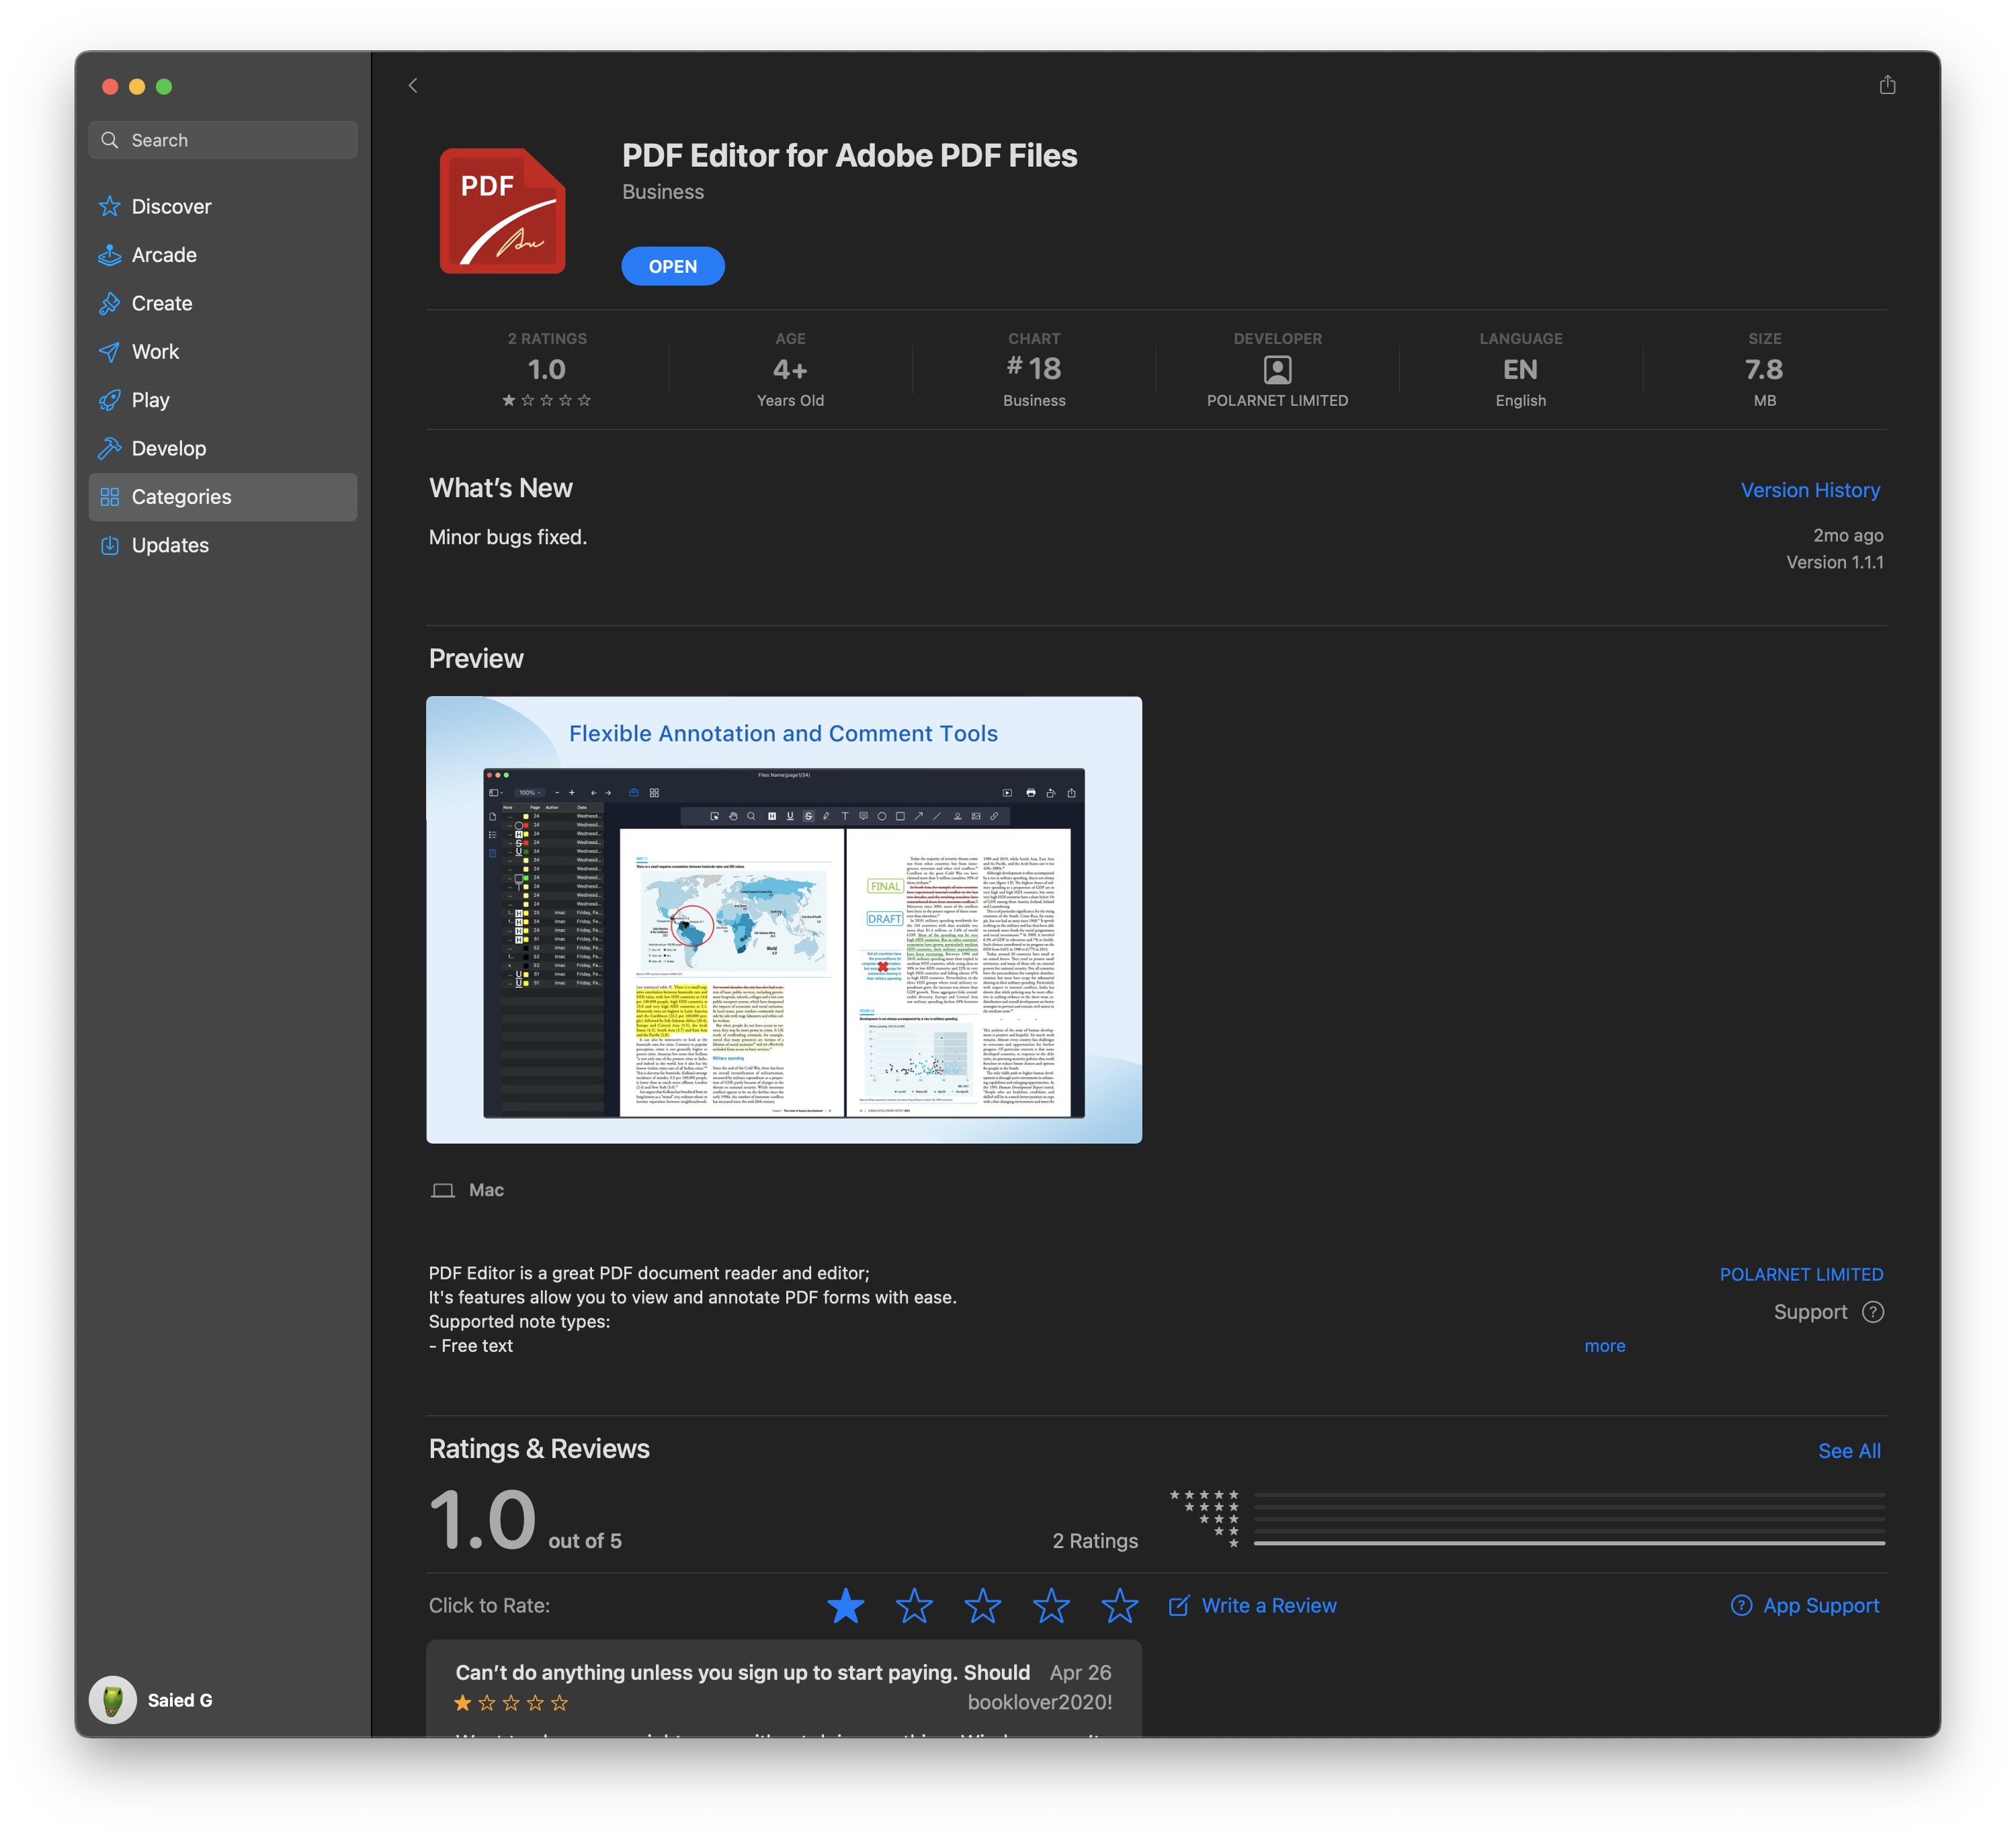Click the Minor bugs fixed text
Viewport: 2016px width, 1837px height.
(508, 537)
